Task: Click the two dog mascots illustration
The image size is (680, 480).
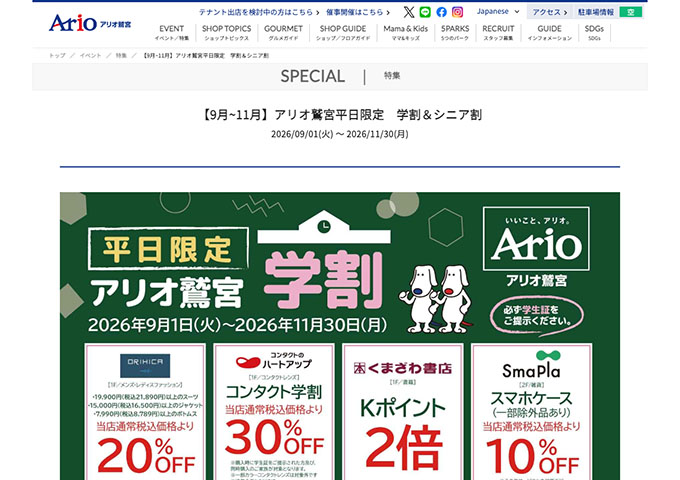Action: point(435,299)
